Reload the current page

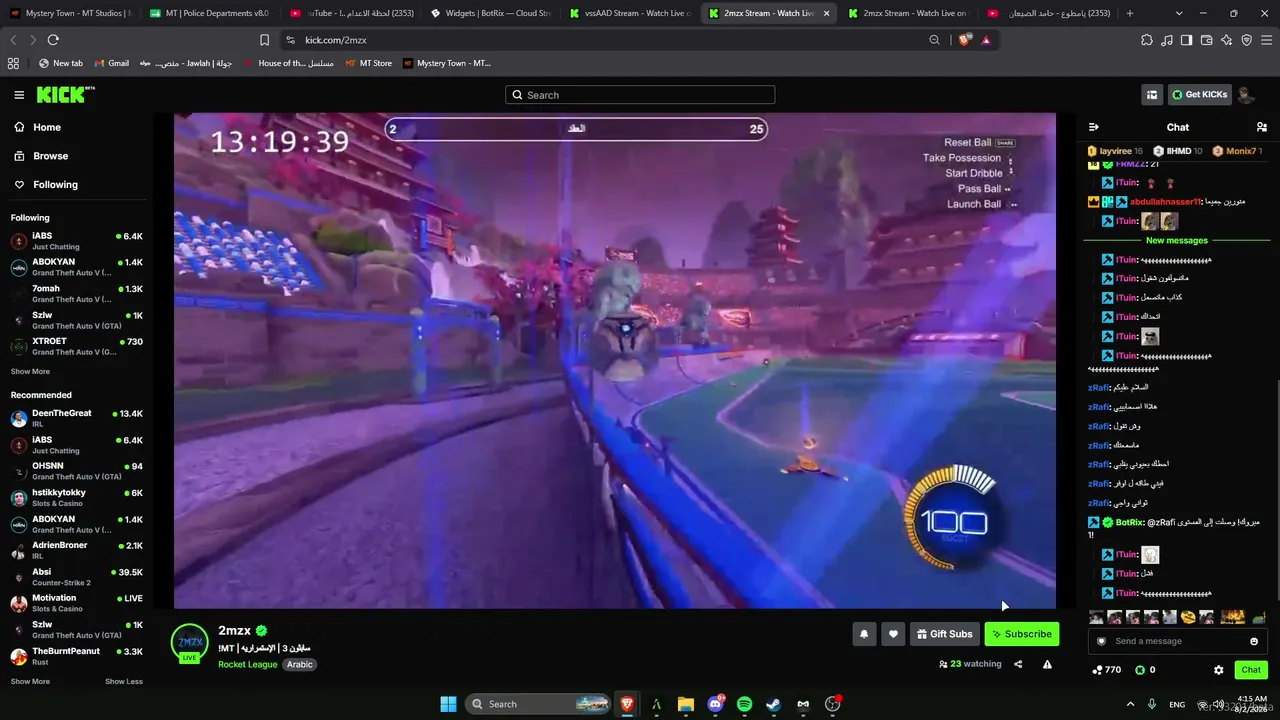(x=53, y=40)
